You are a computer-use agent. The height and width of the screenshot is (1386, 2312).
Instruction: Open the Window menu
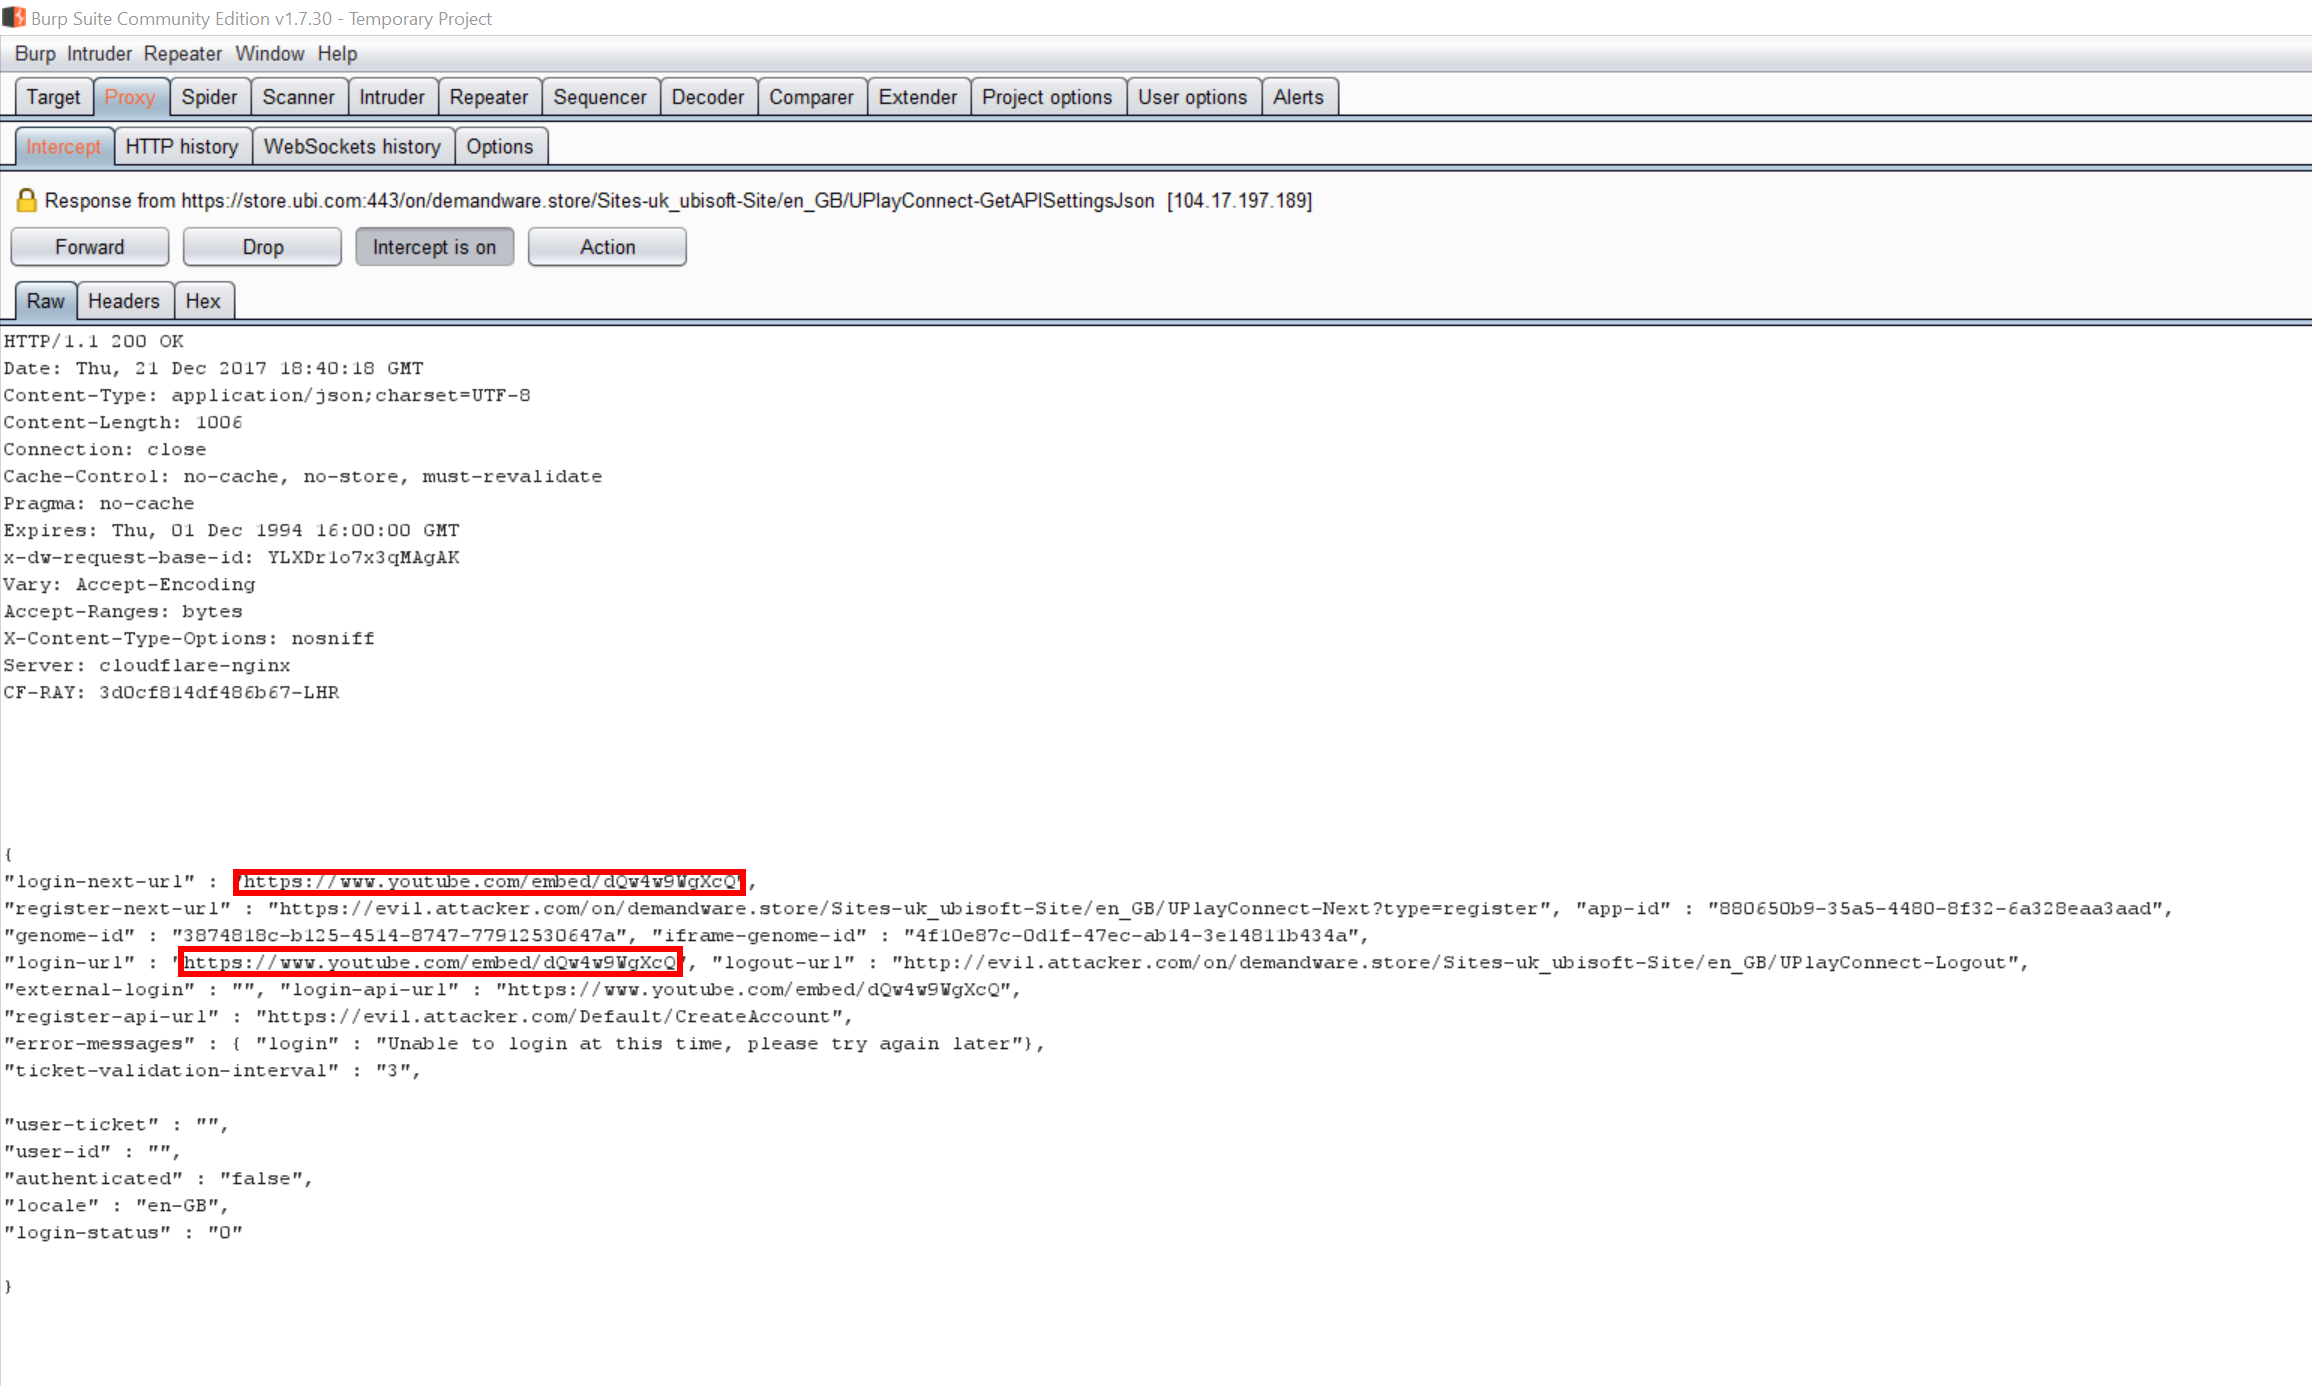pyautogui.click(x=269, y=54)
